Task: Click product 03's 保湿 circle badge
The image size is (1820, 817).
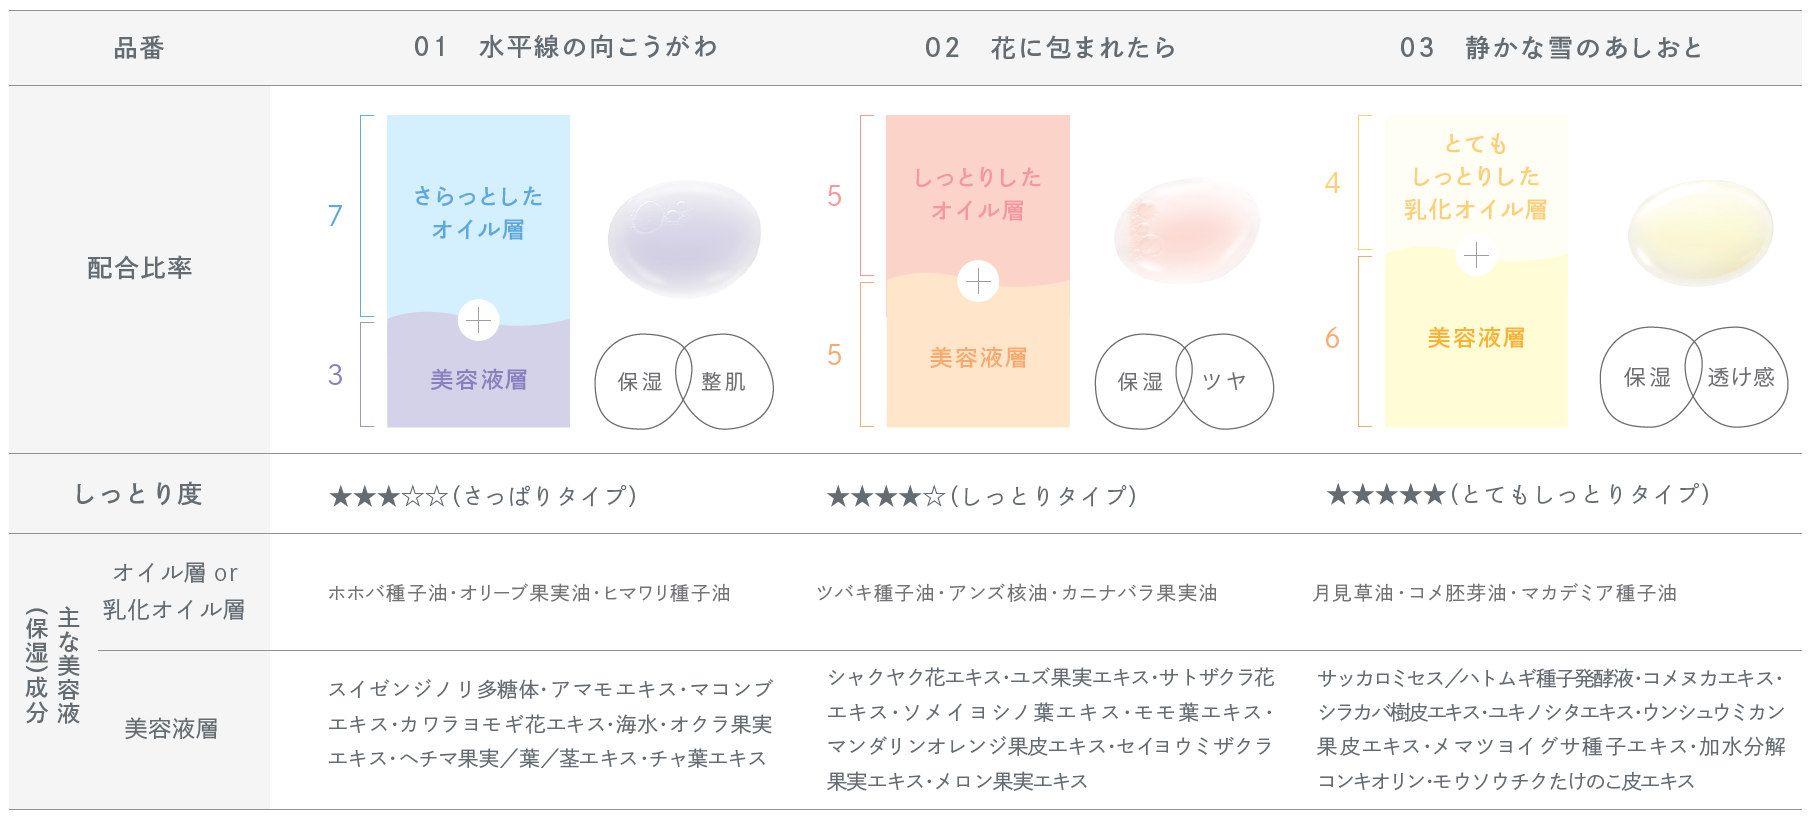Action: click(x=1645, y=377)
